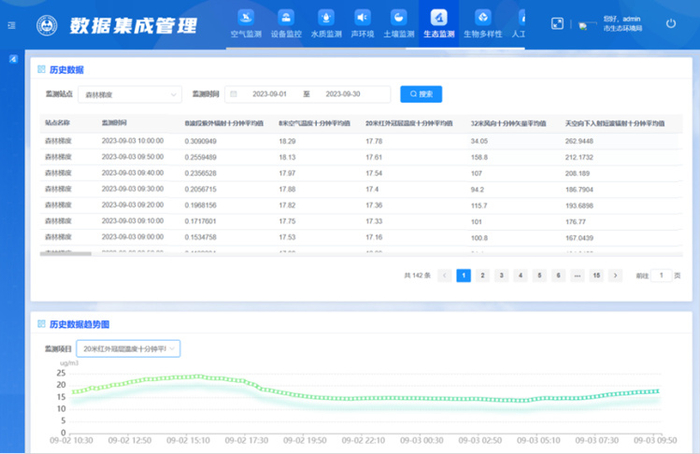
Task: Click the next page arrow
Action: tap(615, 274)
